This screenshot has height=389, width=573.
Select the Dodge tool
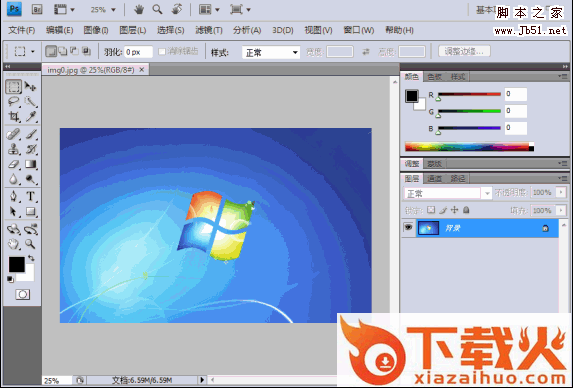[30, 179]
